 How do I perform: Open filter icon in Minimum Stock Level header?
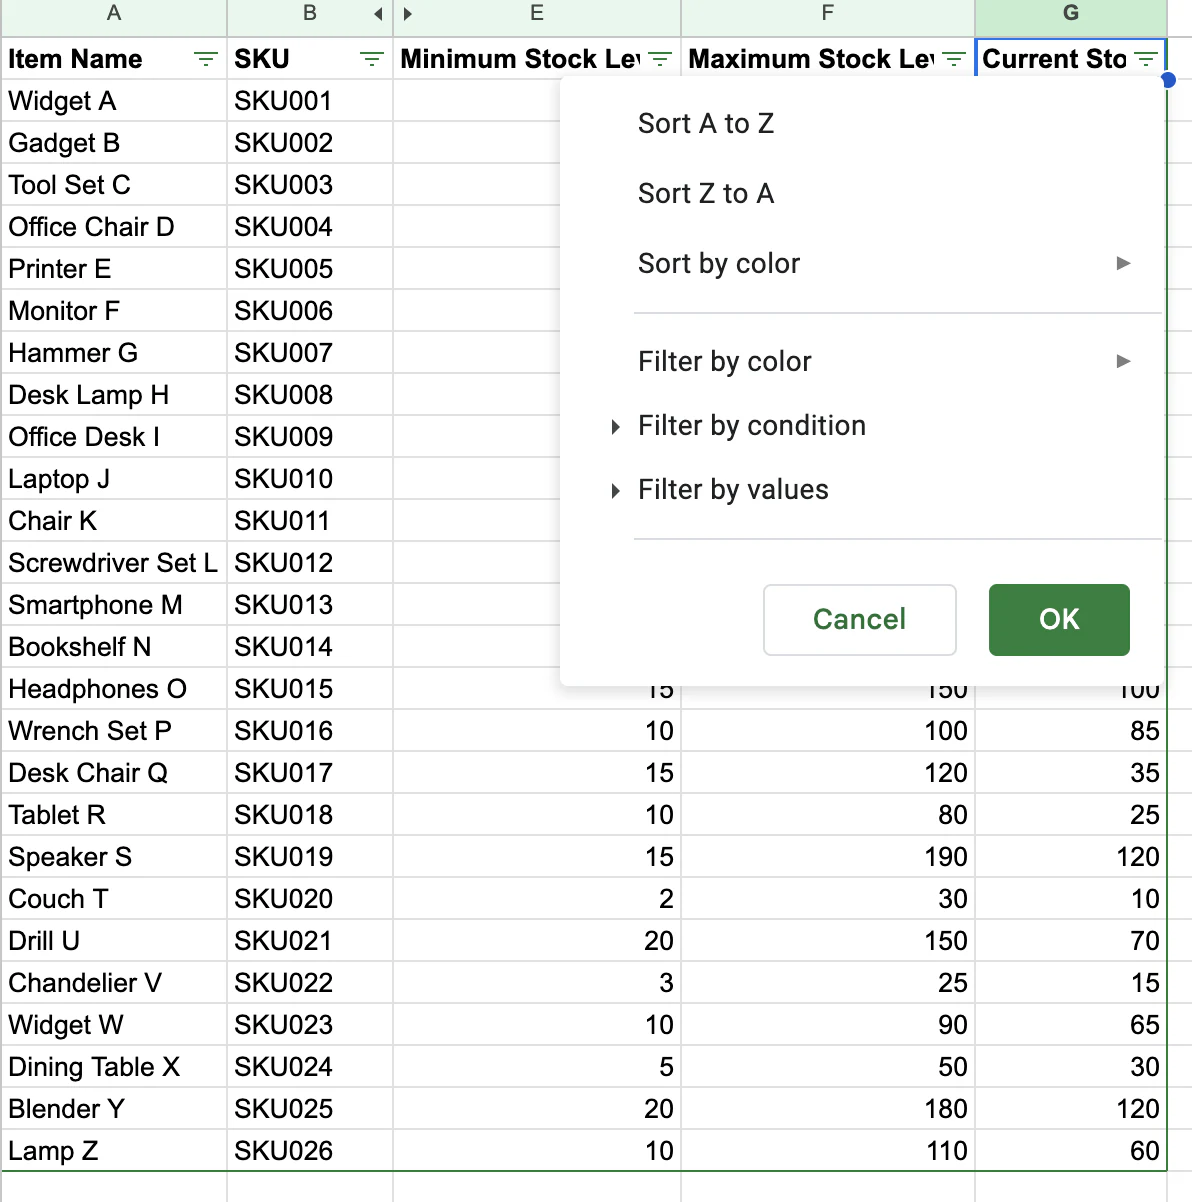point(660,60)
